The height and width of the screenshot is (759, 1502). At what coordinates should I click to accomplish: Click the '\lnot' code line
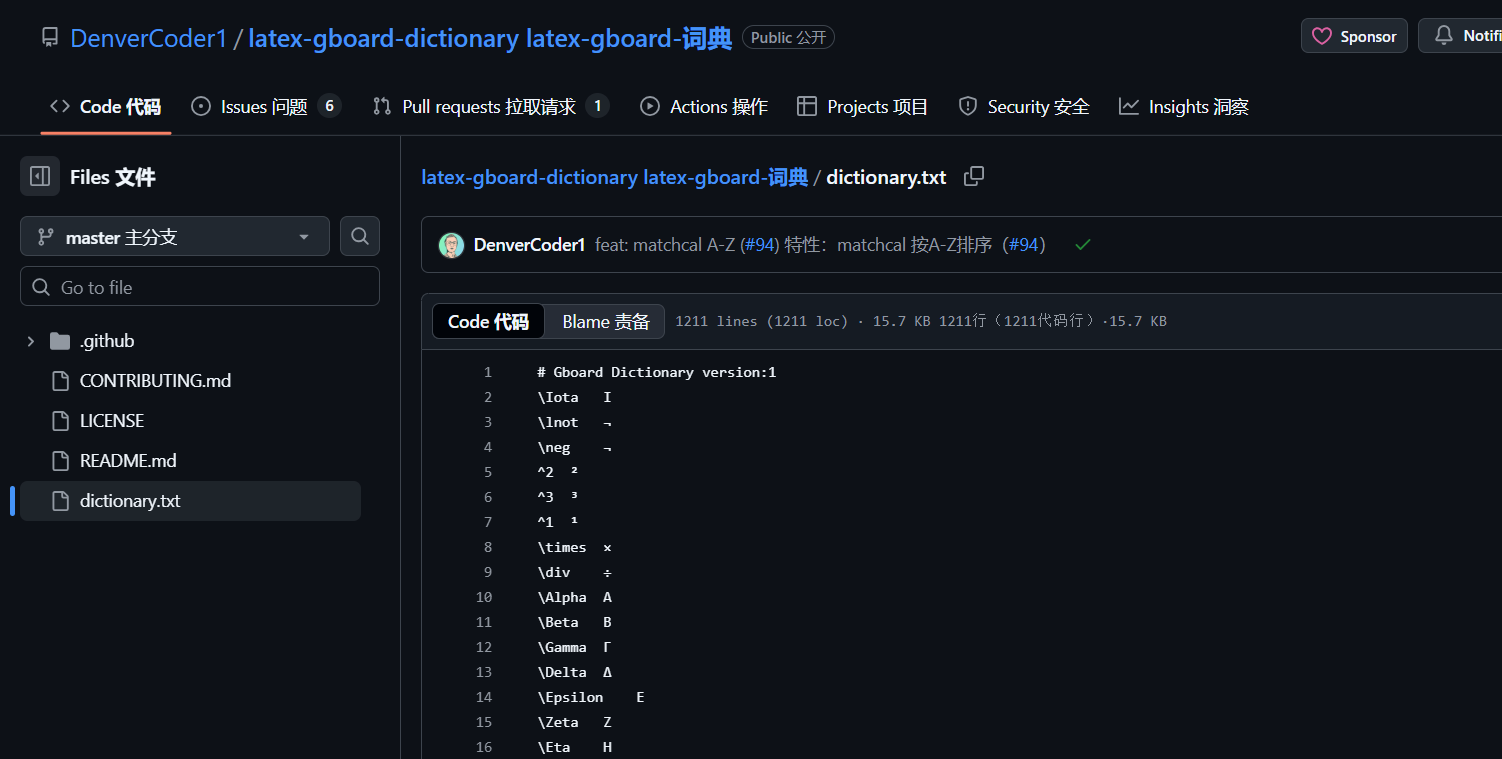[x=574, y=422]
